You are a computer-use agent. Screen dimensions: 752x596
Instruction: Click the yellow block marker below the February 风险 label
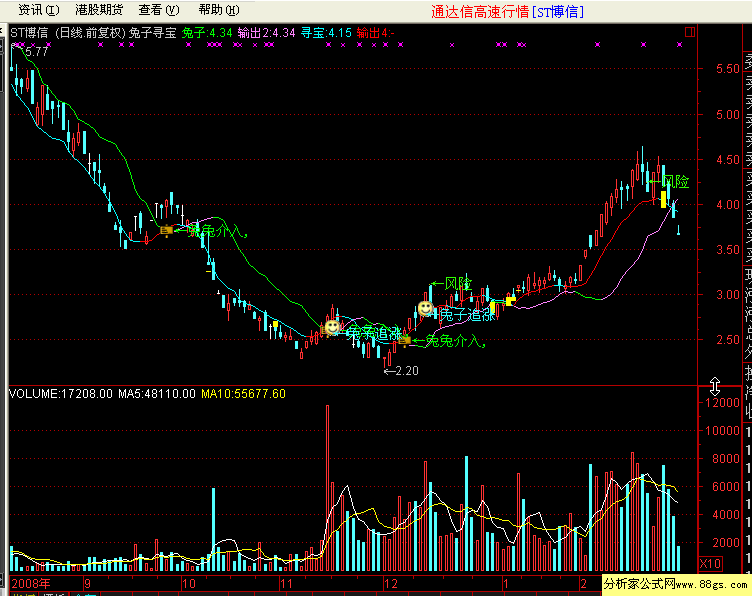(x=663, y=199)
